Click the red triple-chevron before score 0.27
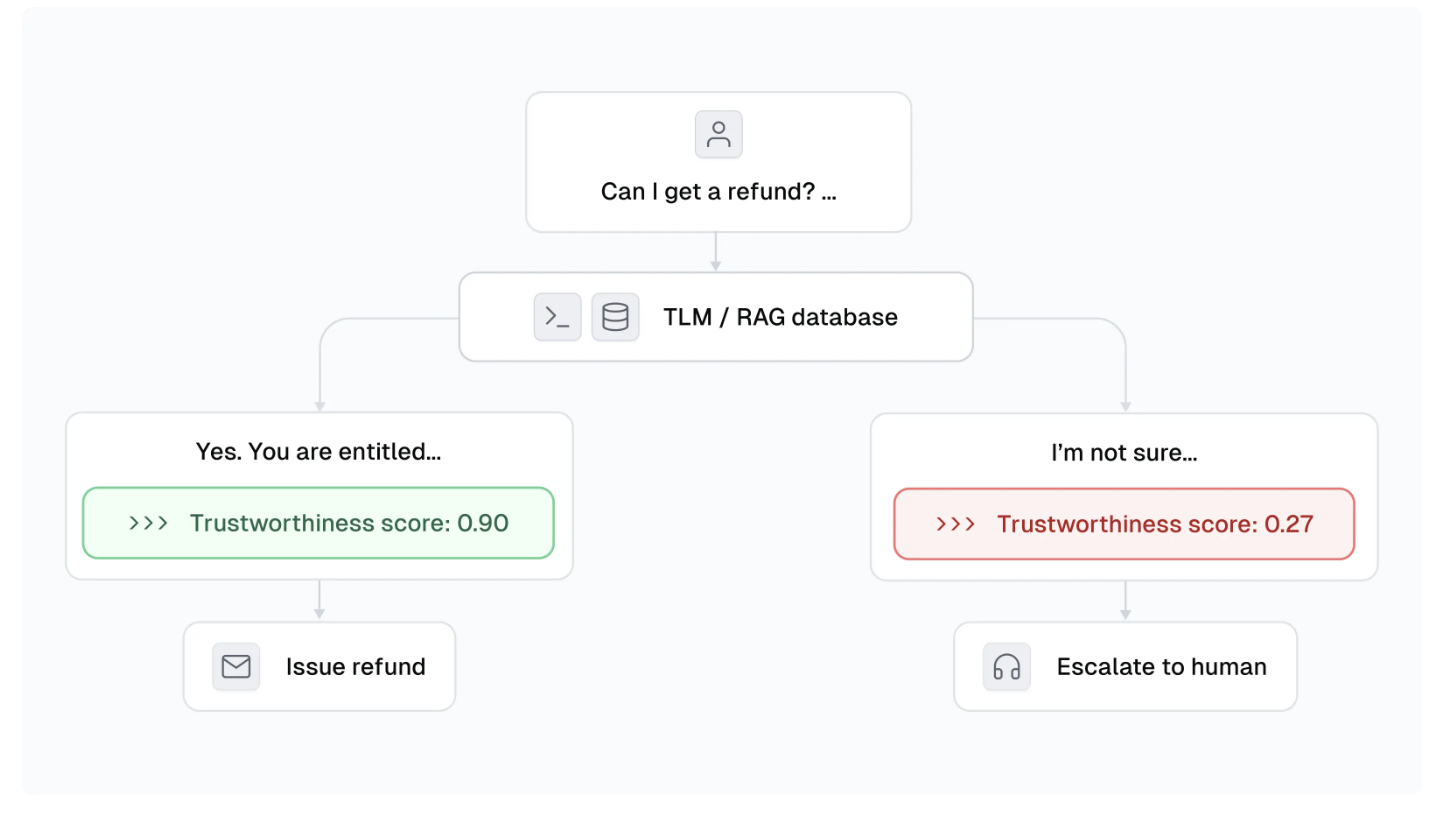Viewport: 1444px width, 818px height. (955, 524)
